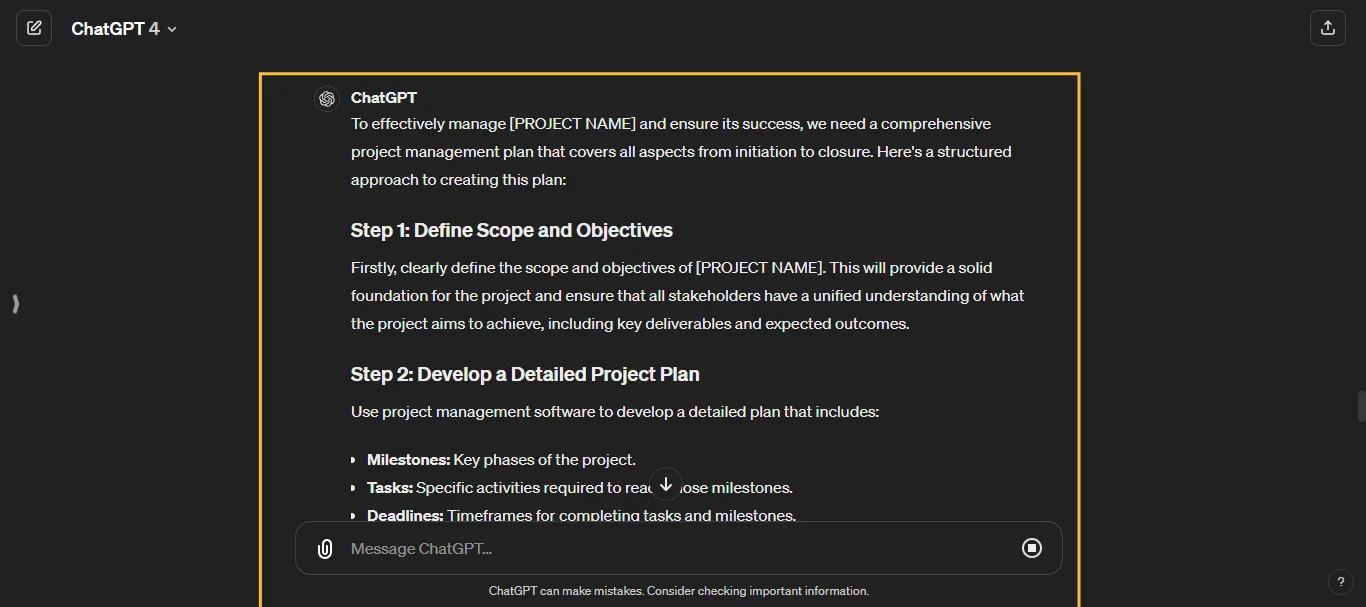Select the bold Milestones bullet label

tap(405, 459)
